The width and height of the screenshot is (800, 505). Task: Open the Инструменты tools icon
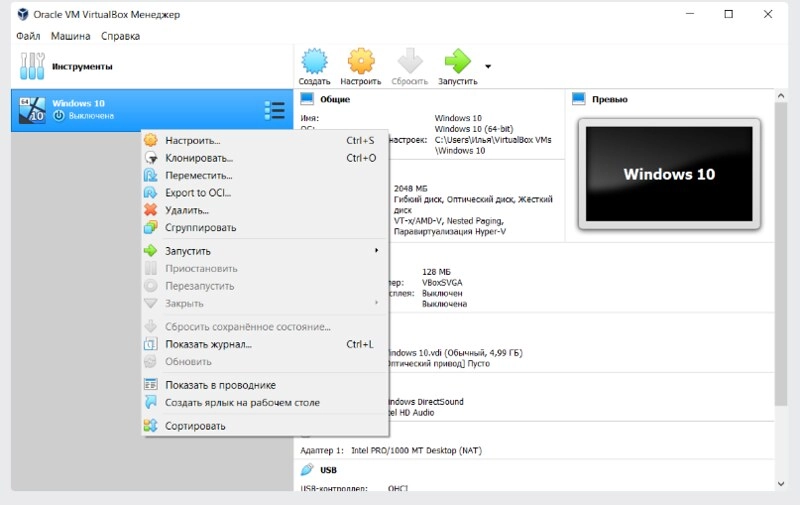click(x=32, y=66)
